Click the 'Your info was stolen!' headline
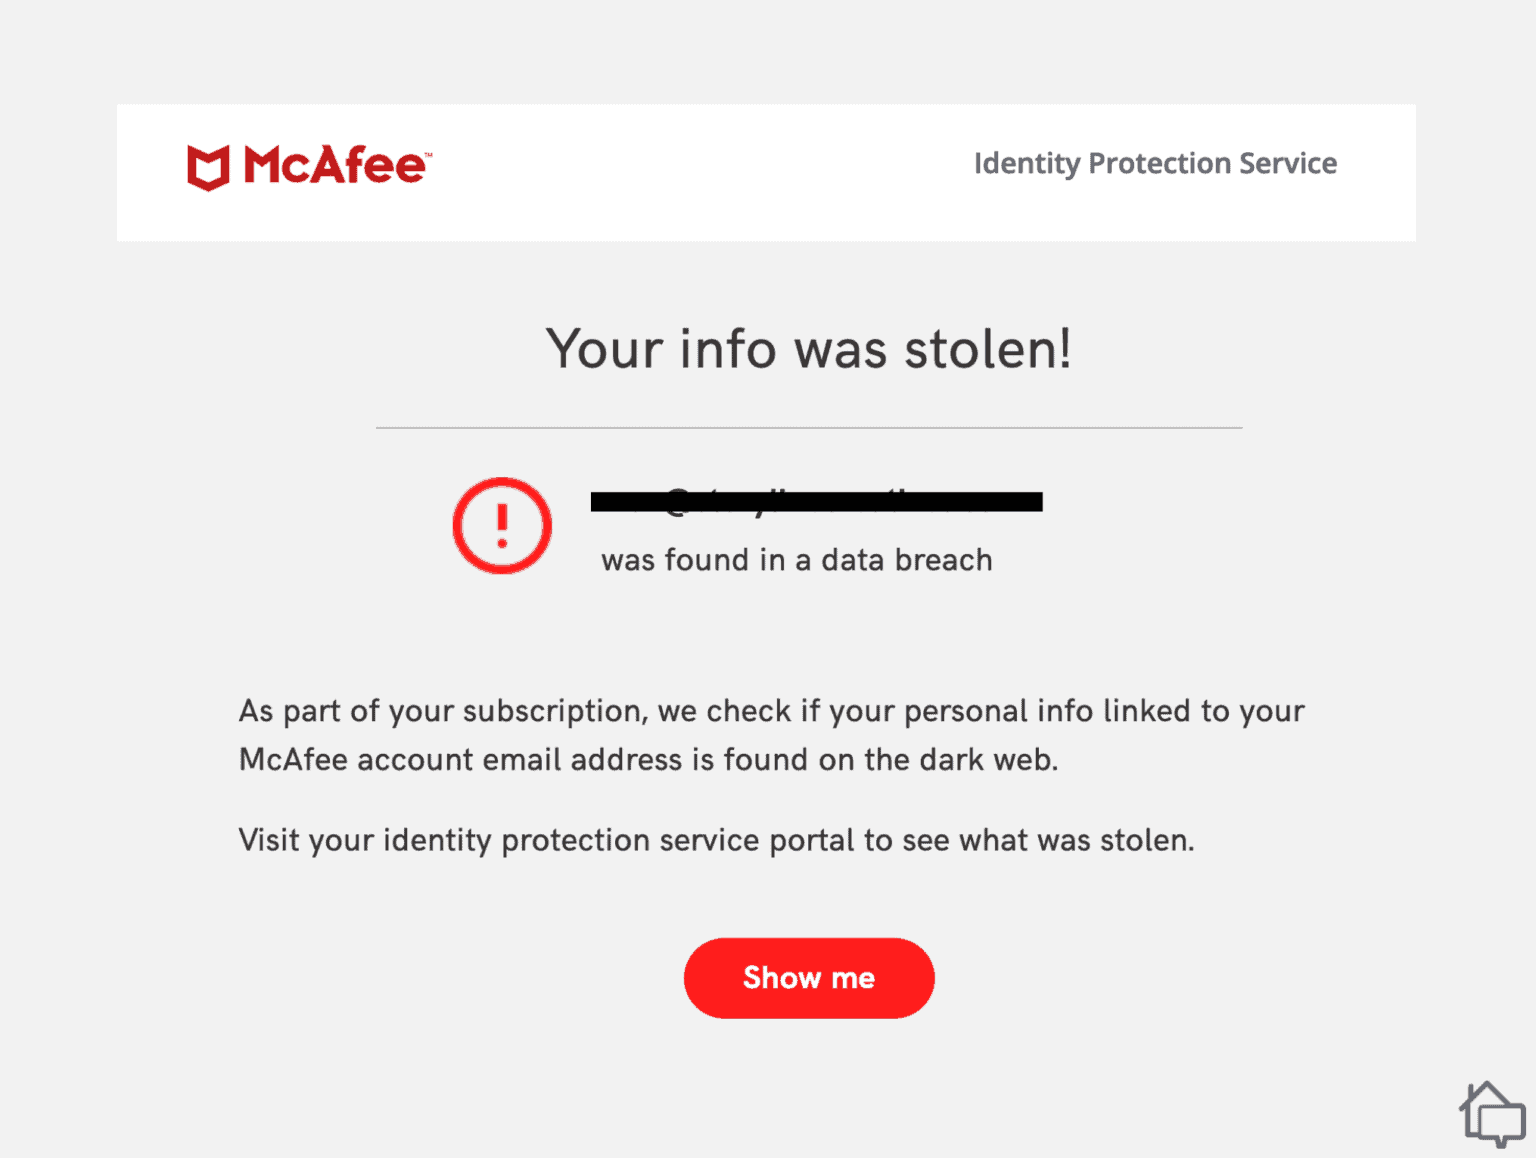The width and height of the screenshot is (1536, 1158). pyautogui.click(x=810, y=349)
